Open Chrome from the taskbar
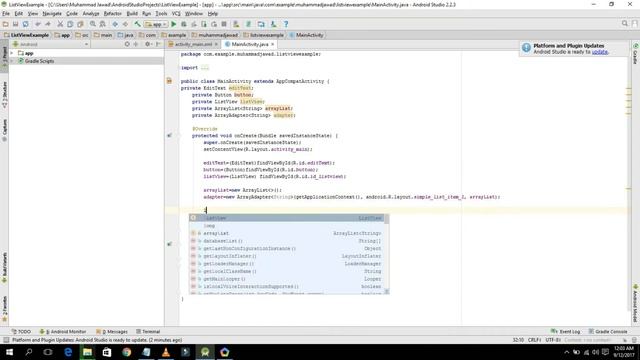This screenshot has width=640, height=360. point(127,352)
